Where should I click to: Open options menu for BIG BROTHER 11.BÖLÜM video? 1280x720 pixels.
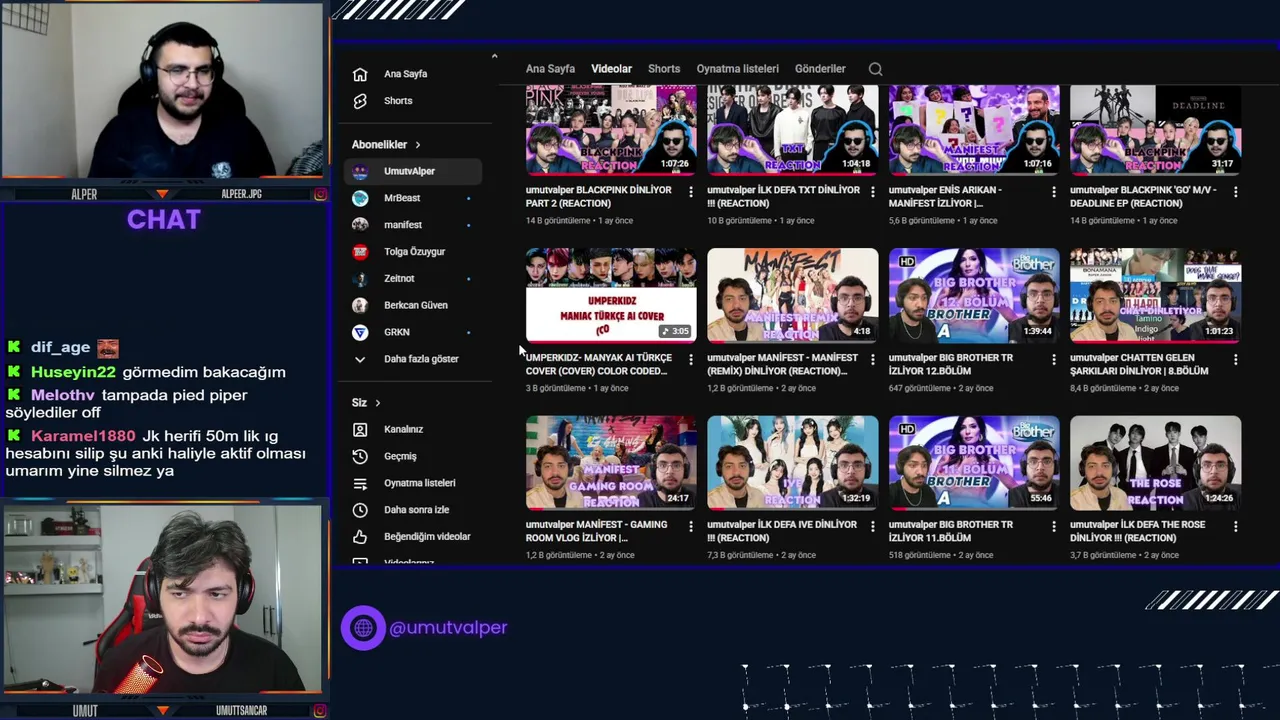pos(1053,527)
